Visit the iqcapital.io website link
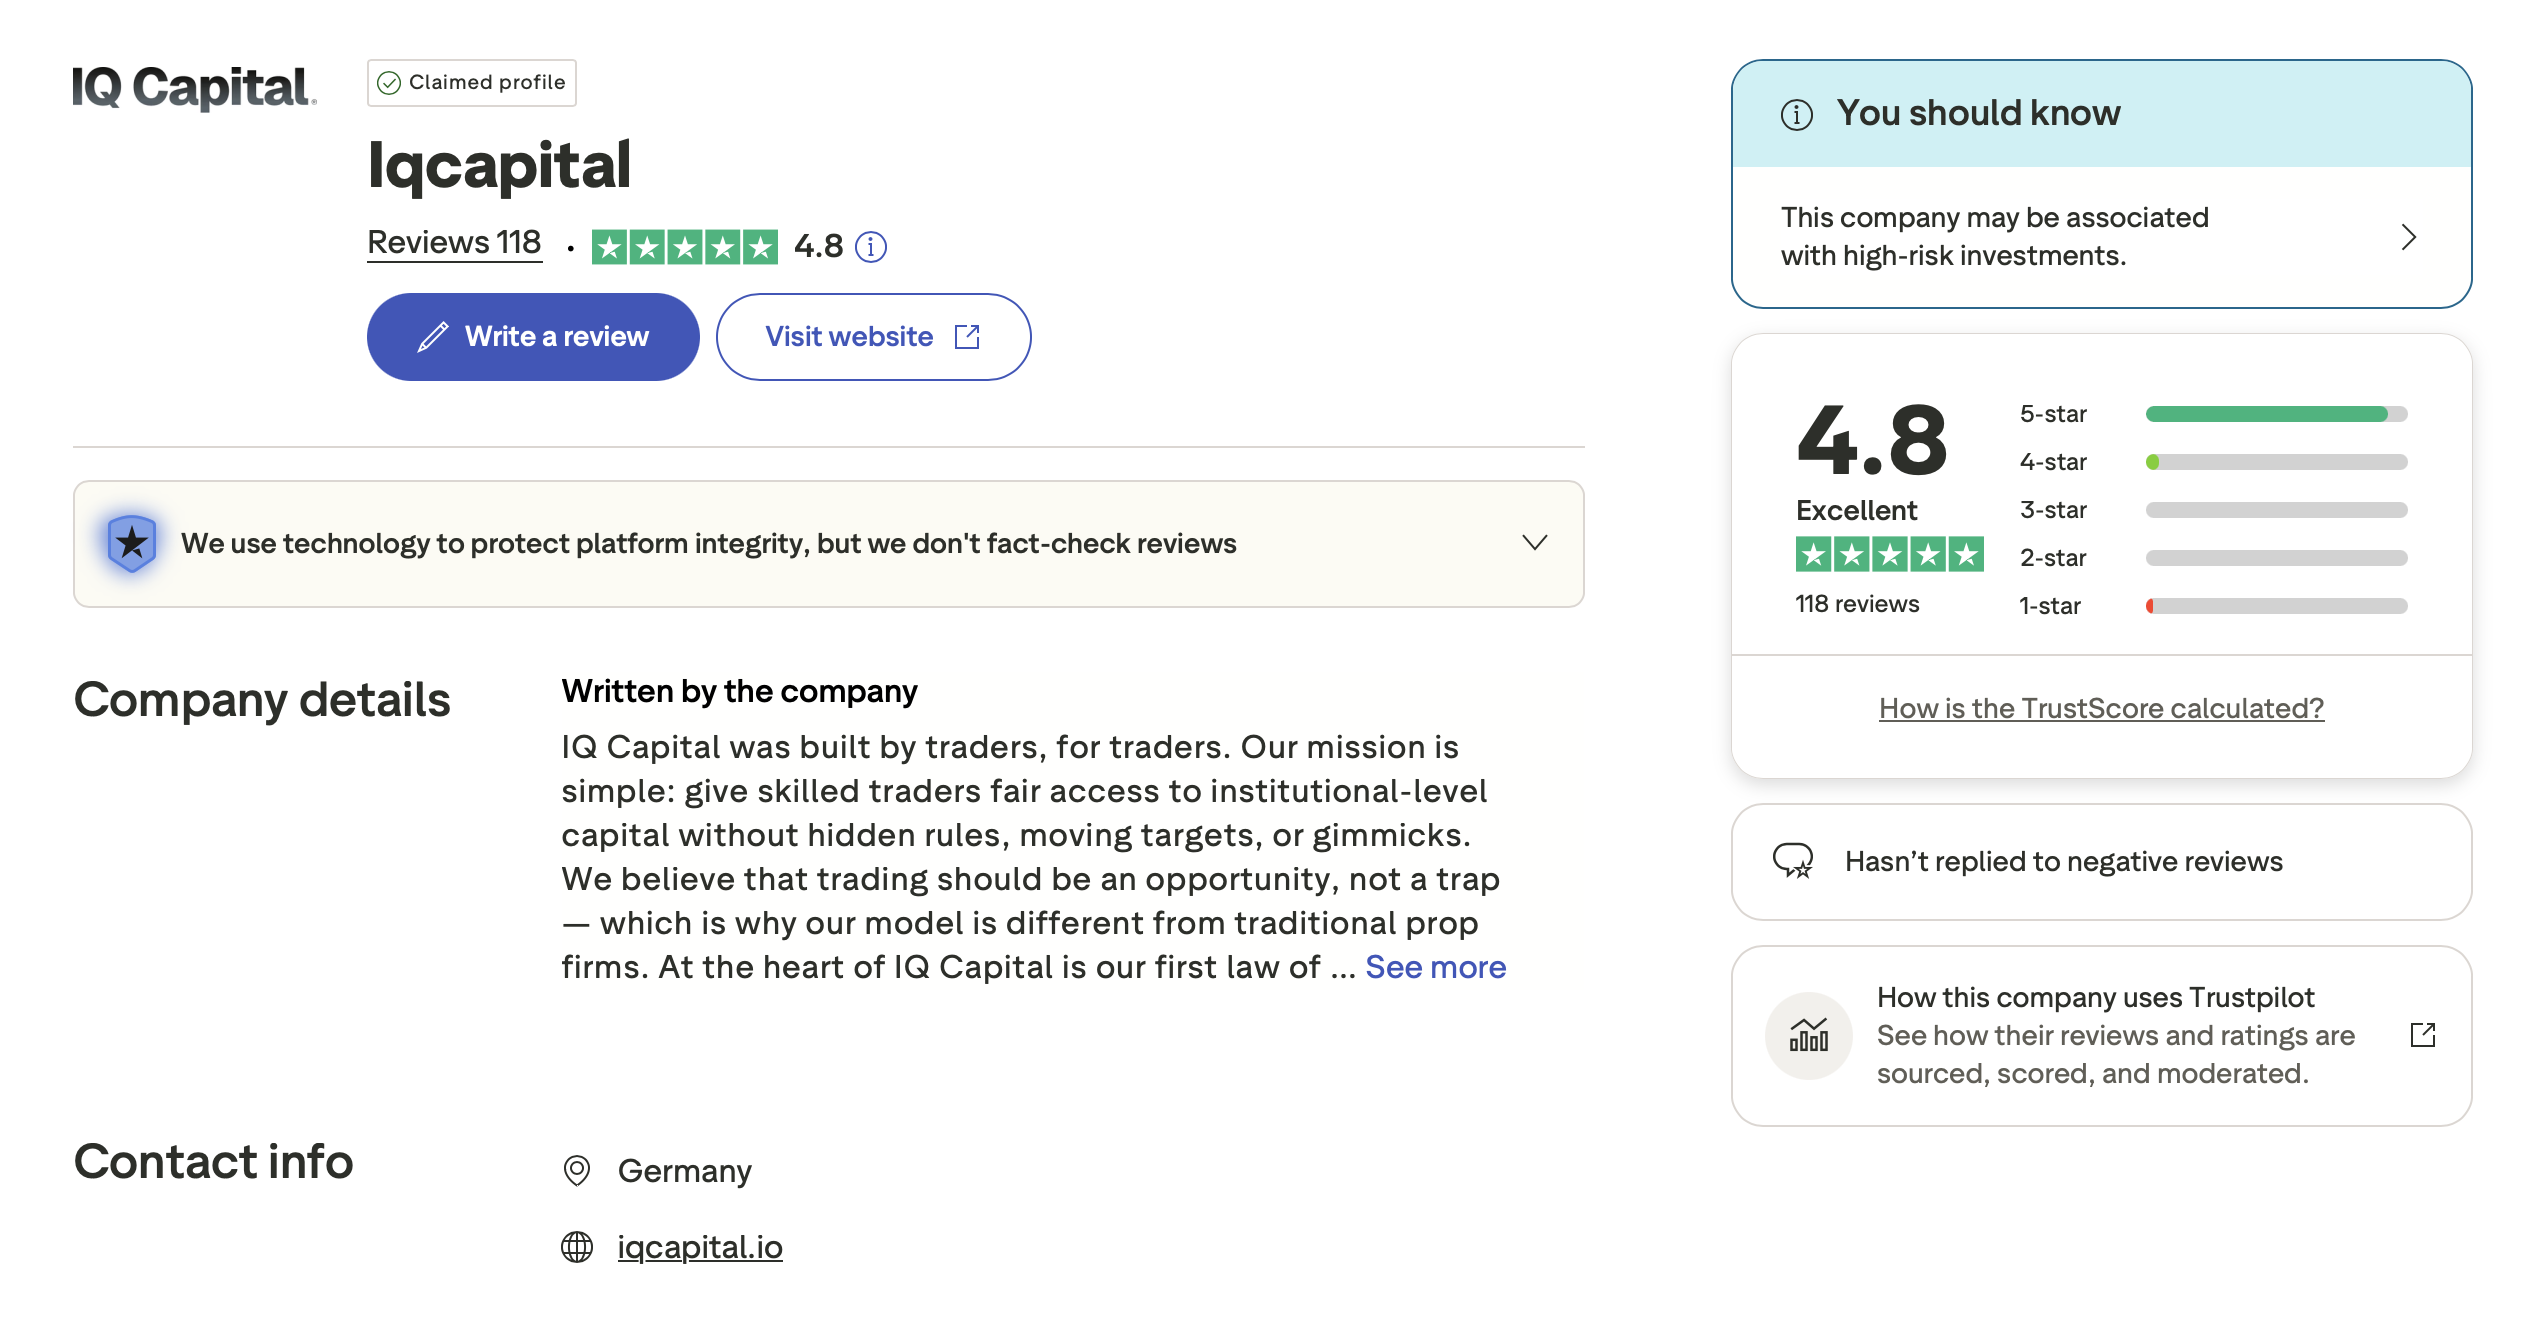This screenshot has height=1331, width=2529. tap(700, 1247)
